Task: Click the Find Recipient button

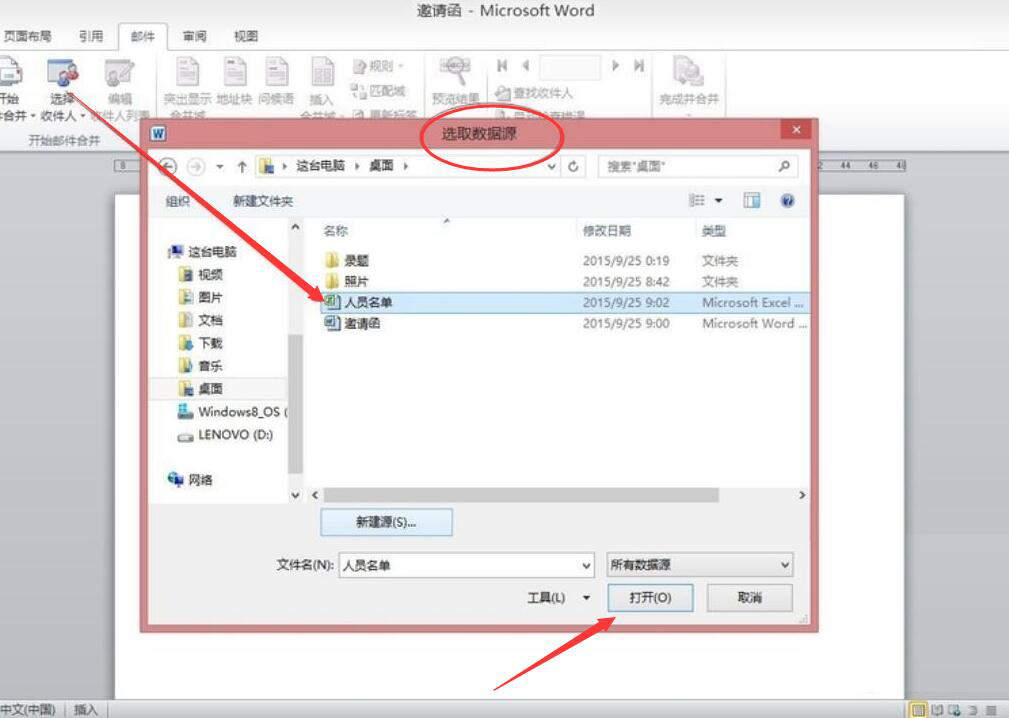Action: [533, 93]
